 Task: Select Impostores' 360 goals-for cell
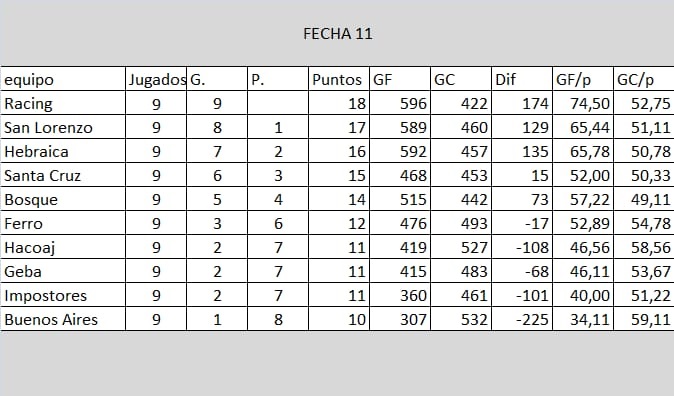(400, 295)
